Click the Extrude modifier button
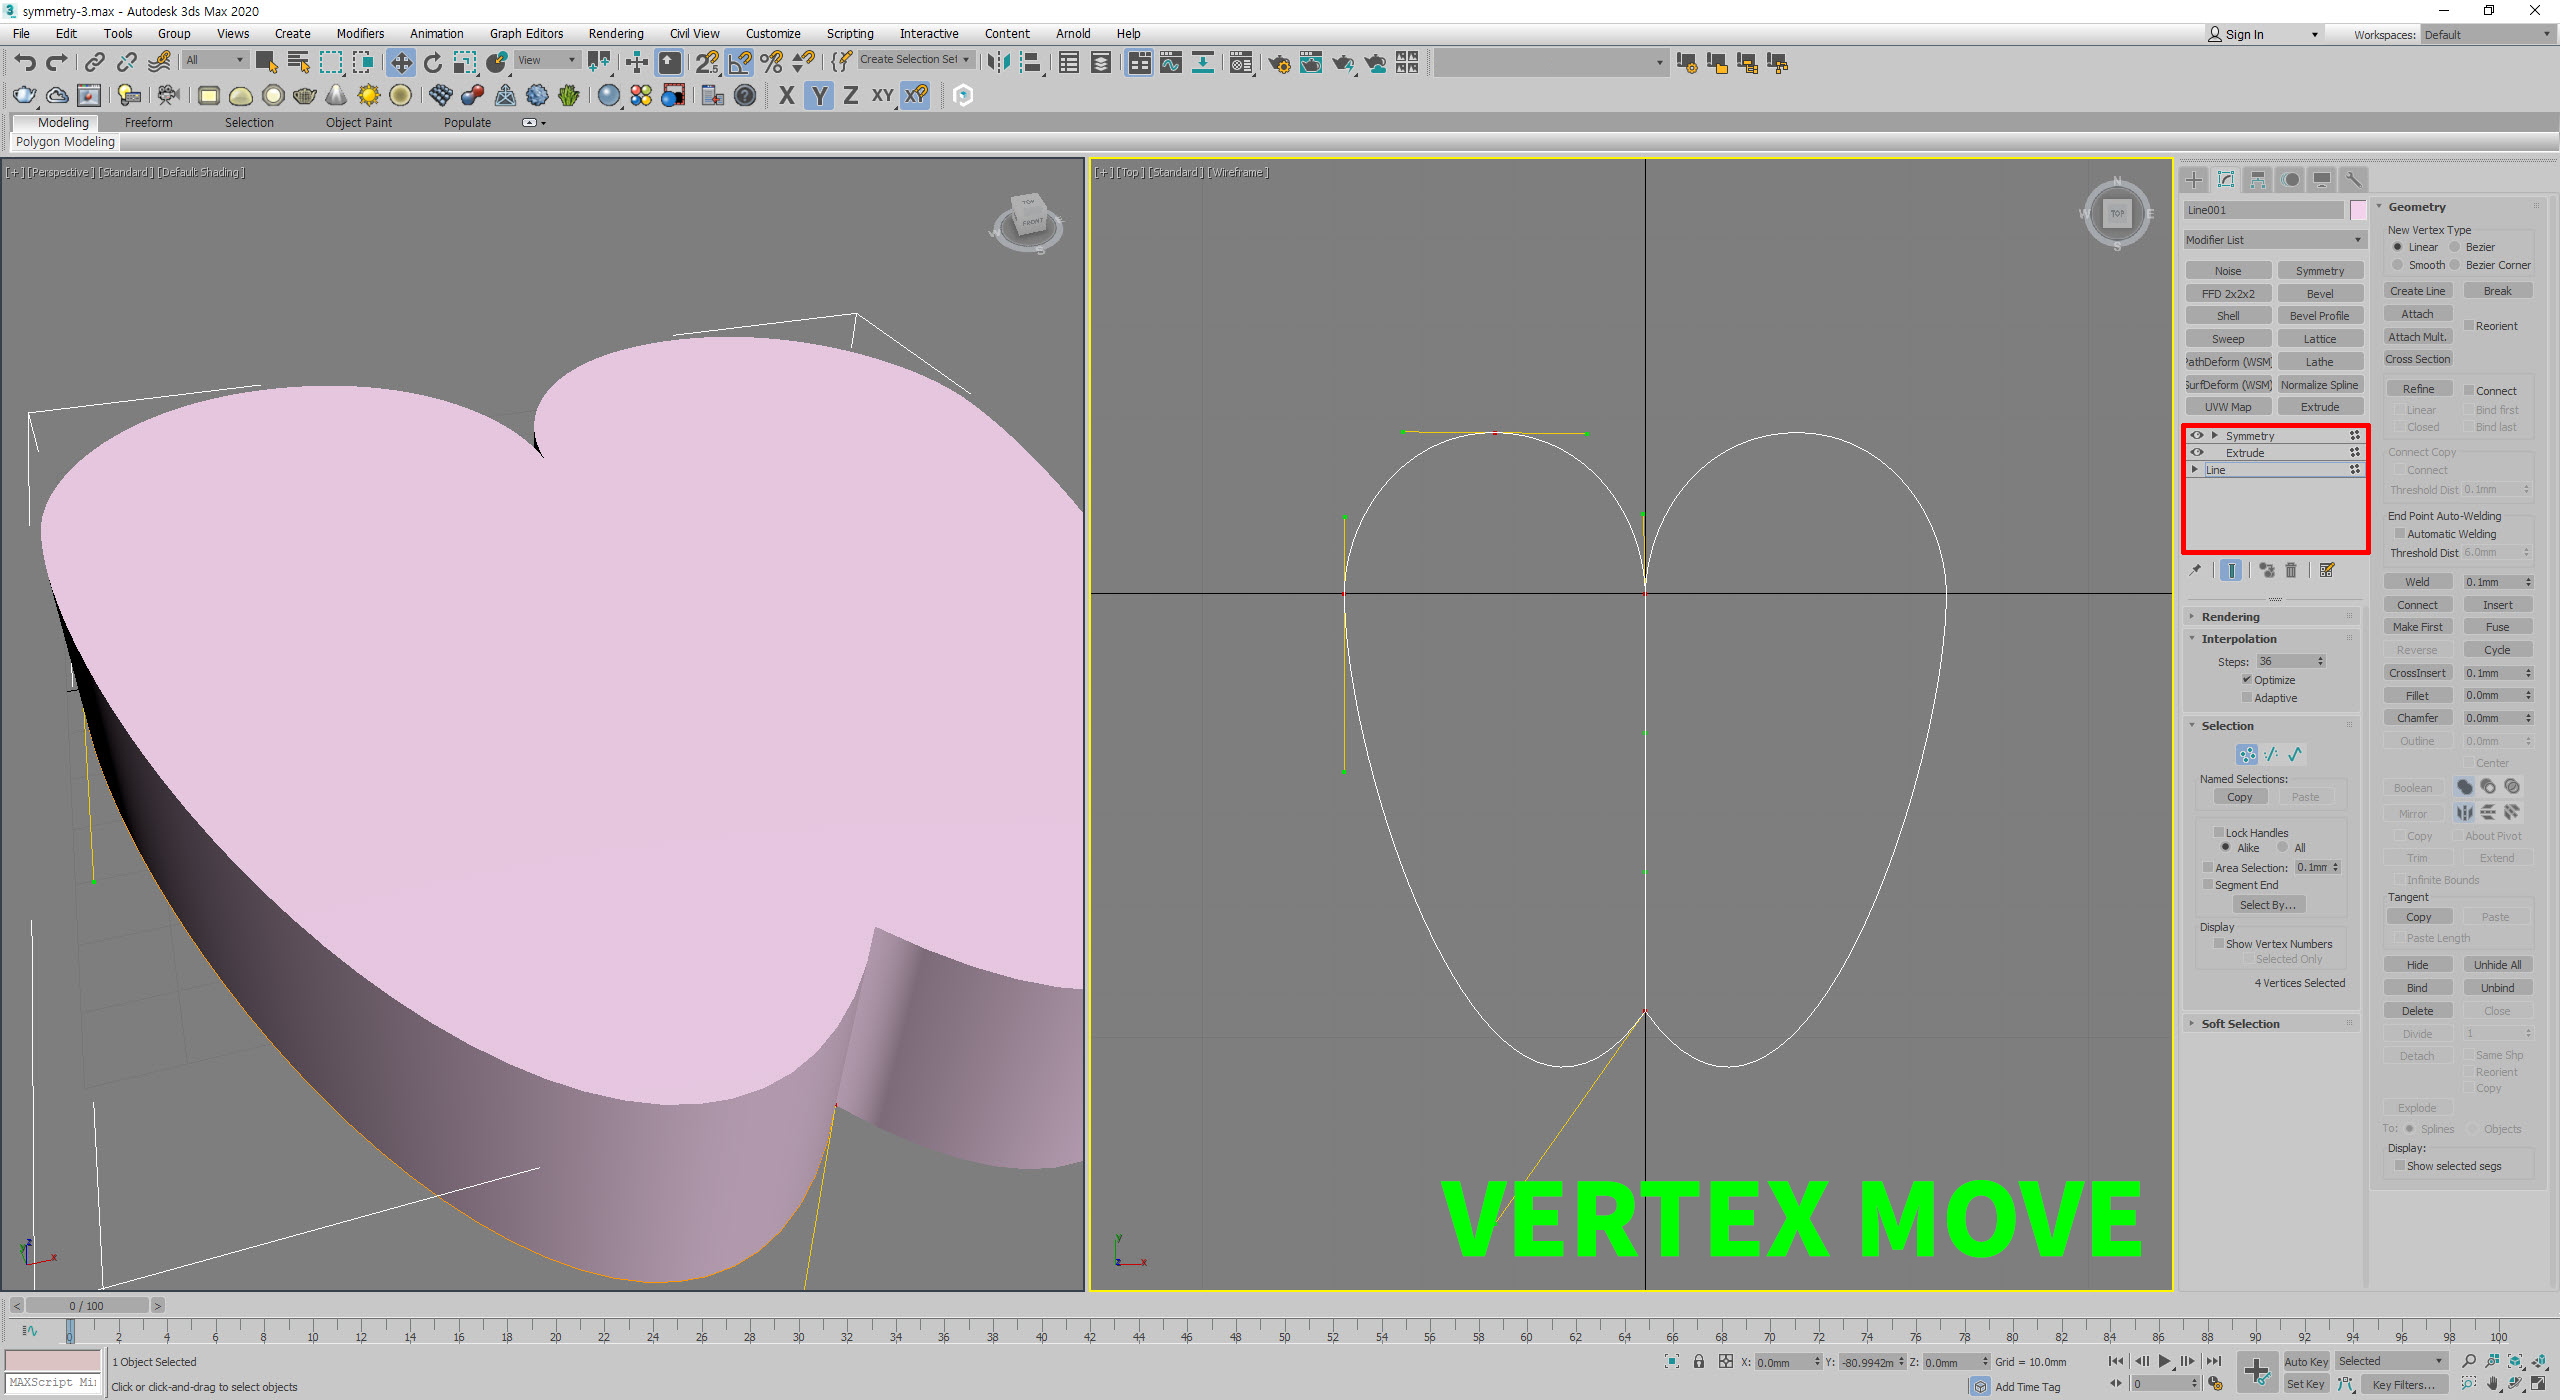 point(2319,407)
